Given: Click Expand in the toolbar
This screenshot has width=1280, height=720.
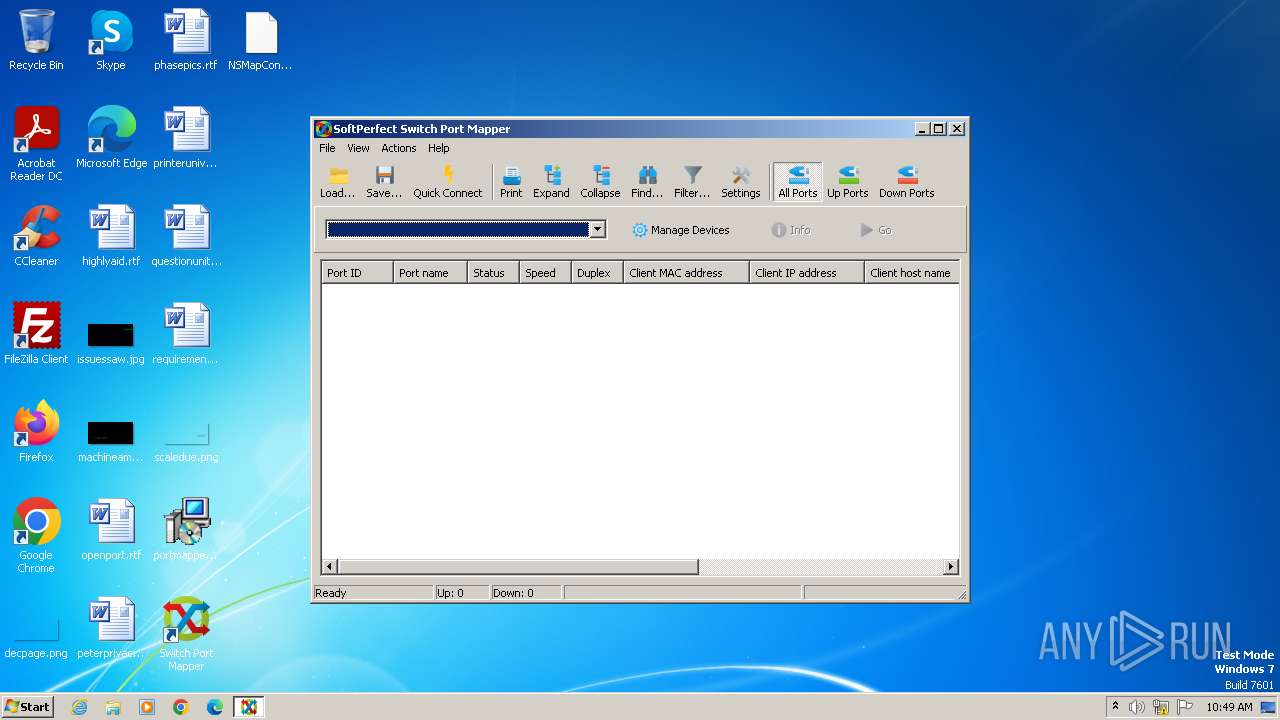Looking at the screenshot, I should point(551,182).
